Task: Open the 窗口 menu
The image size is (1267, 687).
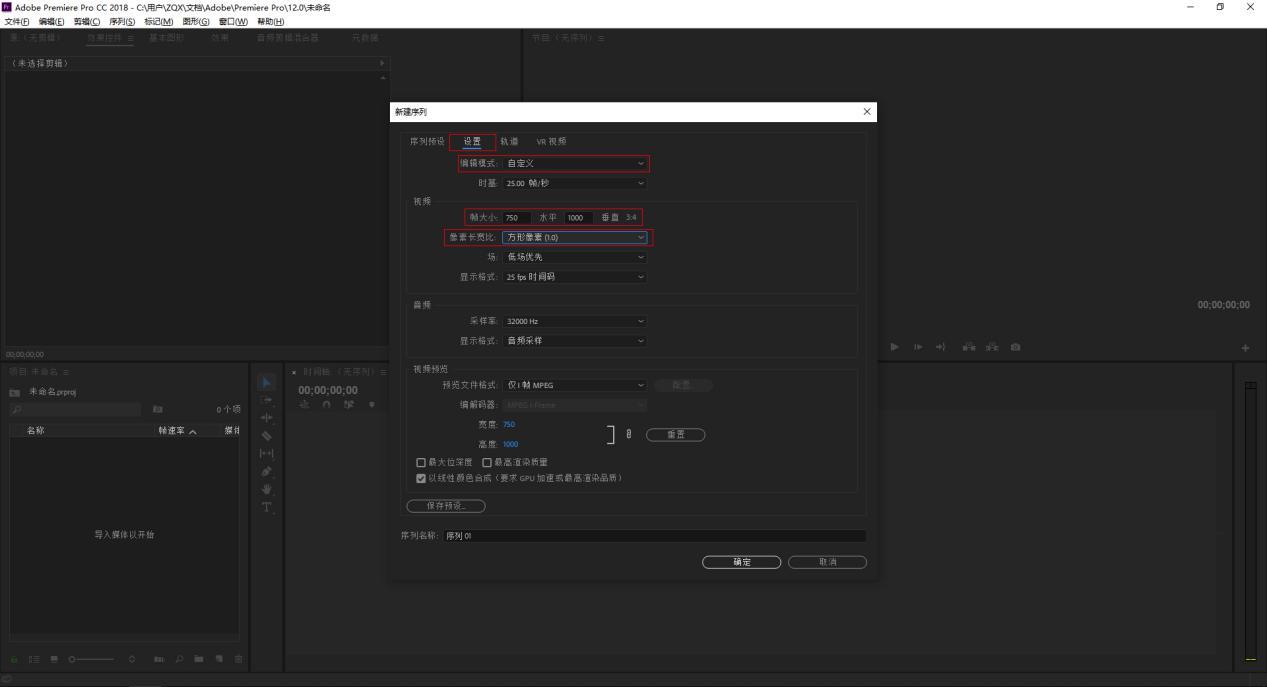Action: tap(233, 21)
